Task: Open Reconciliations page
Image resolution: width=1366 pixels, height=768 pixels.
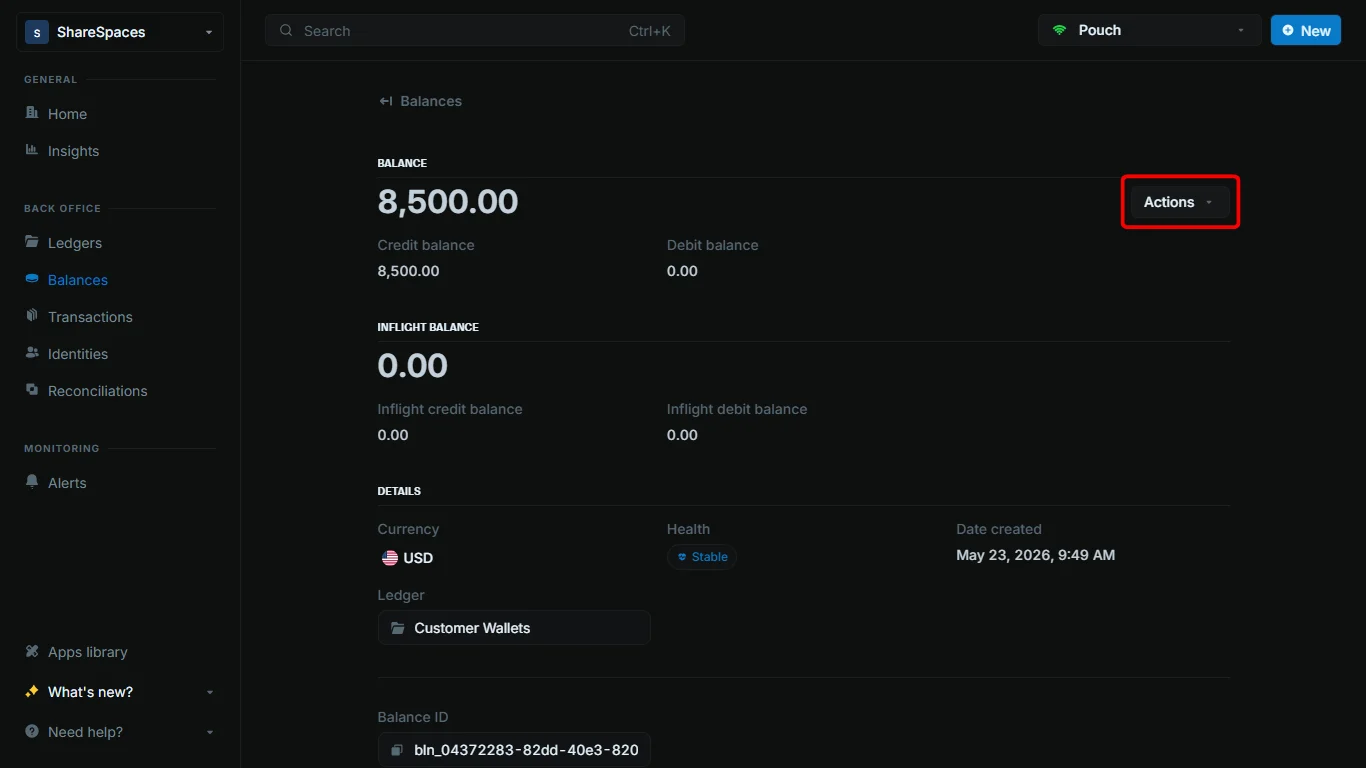Action: (x=97, y=391)
